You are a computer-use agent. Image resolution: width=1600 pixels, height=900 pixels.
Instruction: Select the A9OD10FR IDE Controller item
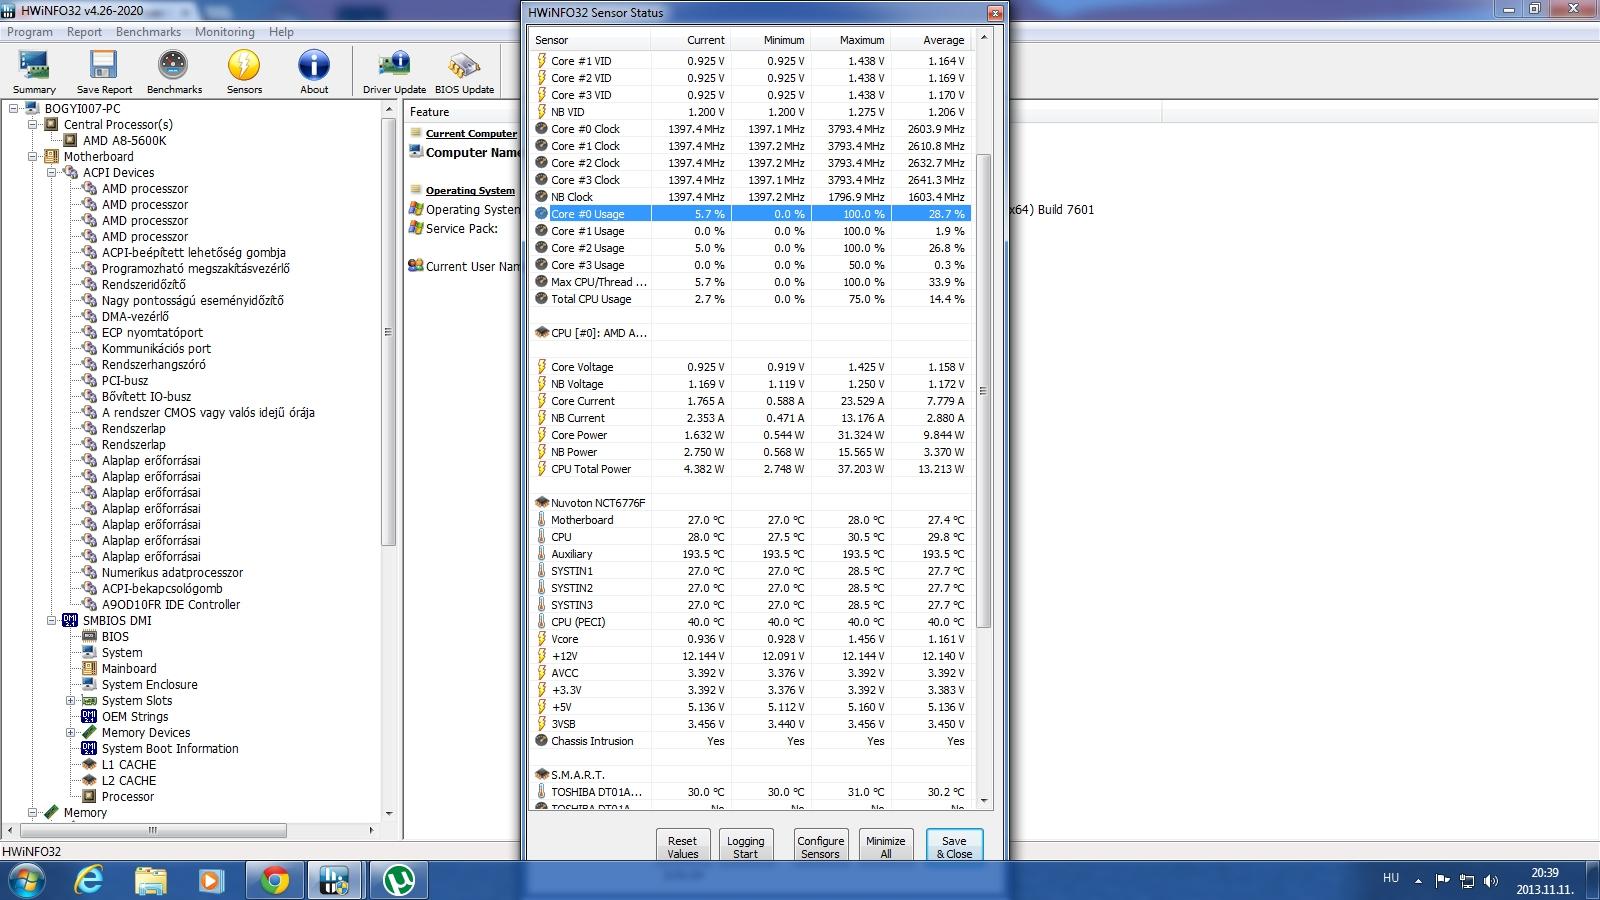pyautogui.click(x=171, y=605)
